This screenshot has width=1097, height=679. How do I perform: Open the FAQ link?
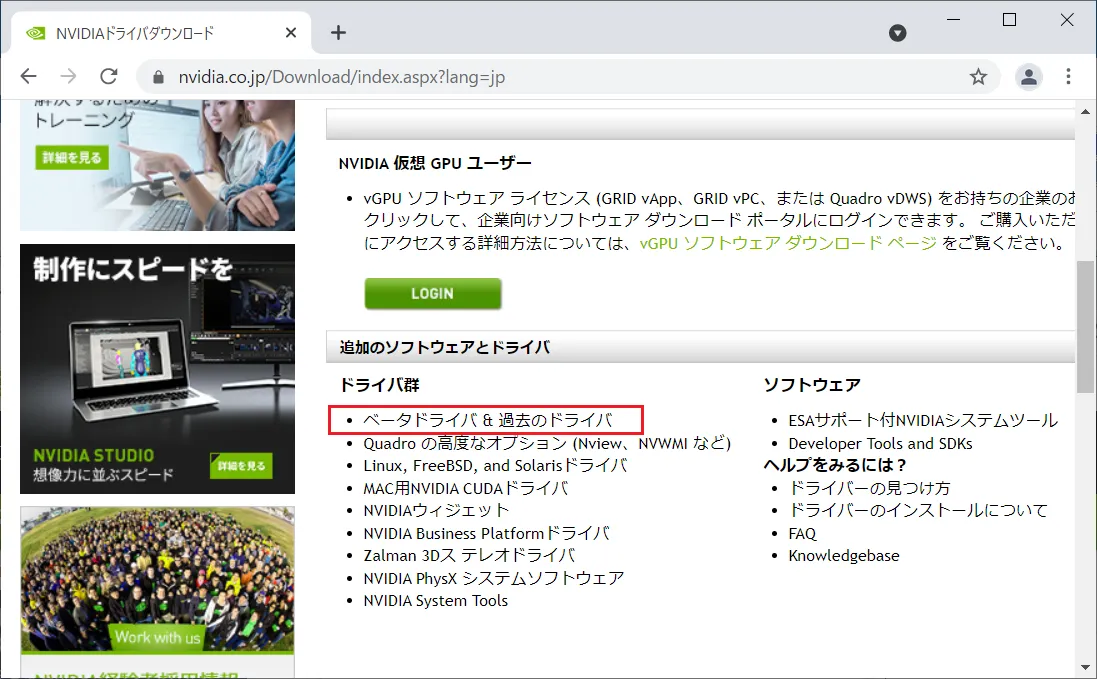[x=802, y=534]
